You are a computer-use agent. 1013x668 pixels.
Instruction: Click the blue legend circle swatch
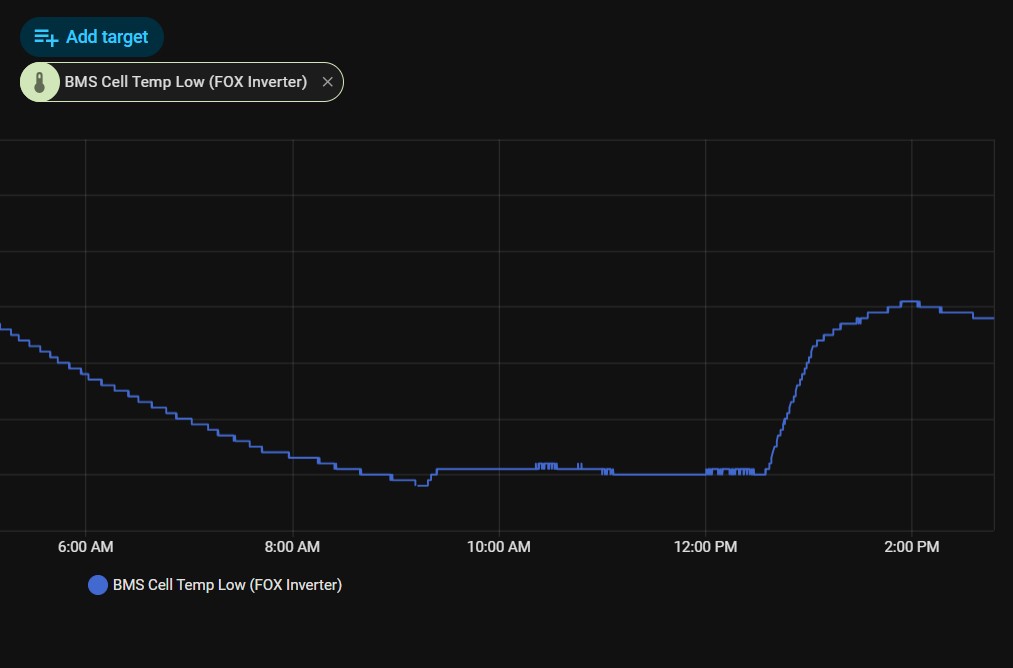[98, 585]
